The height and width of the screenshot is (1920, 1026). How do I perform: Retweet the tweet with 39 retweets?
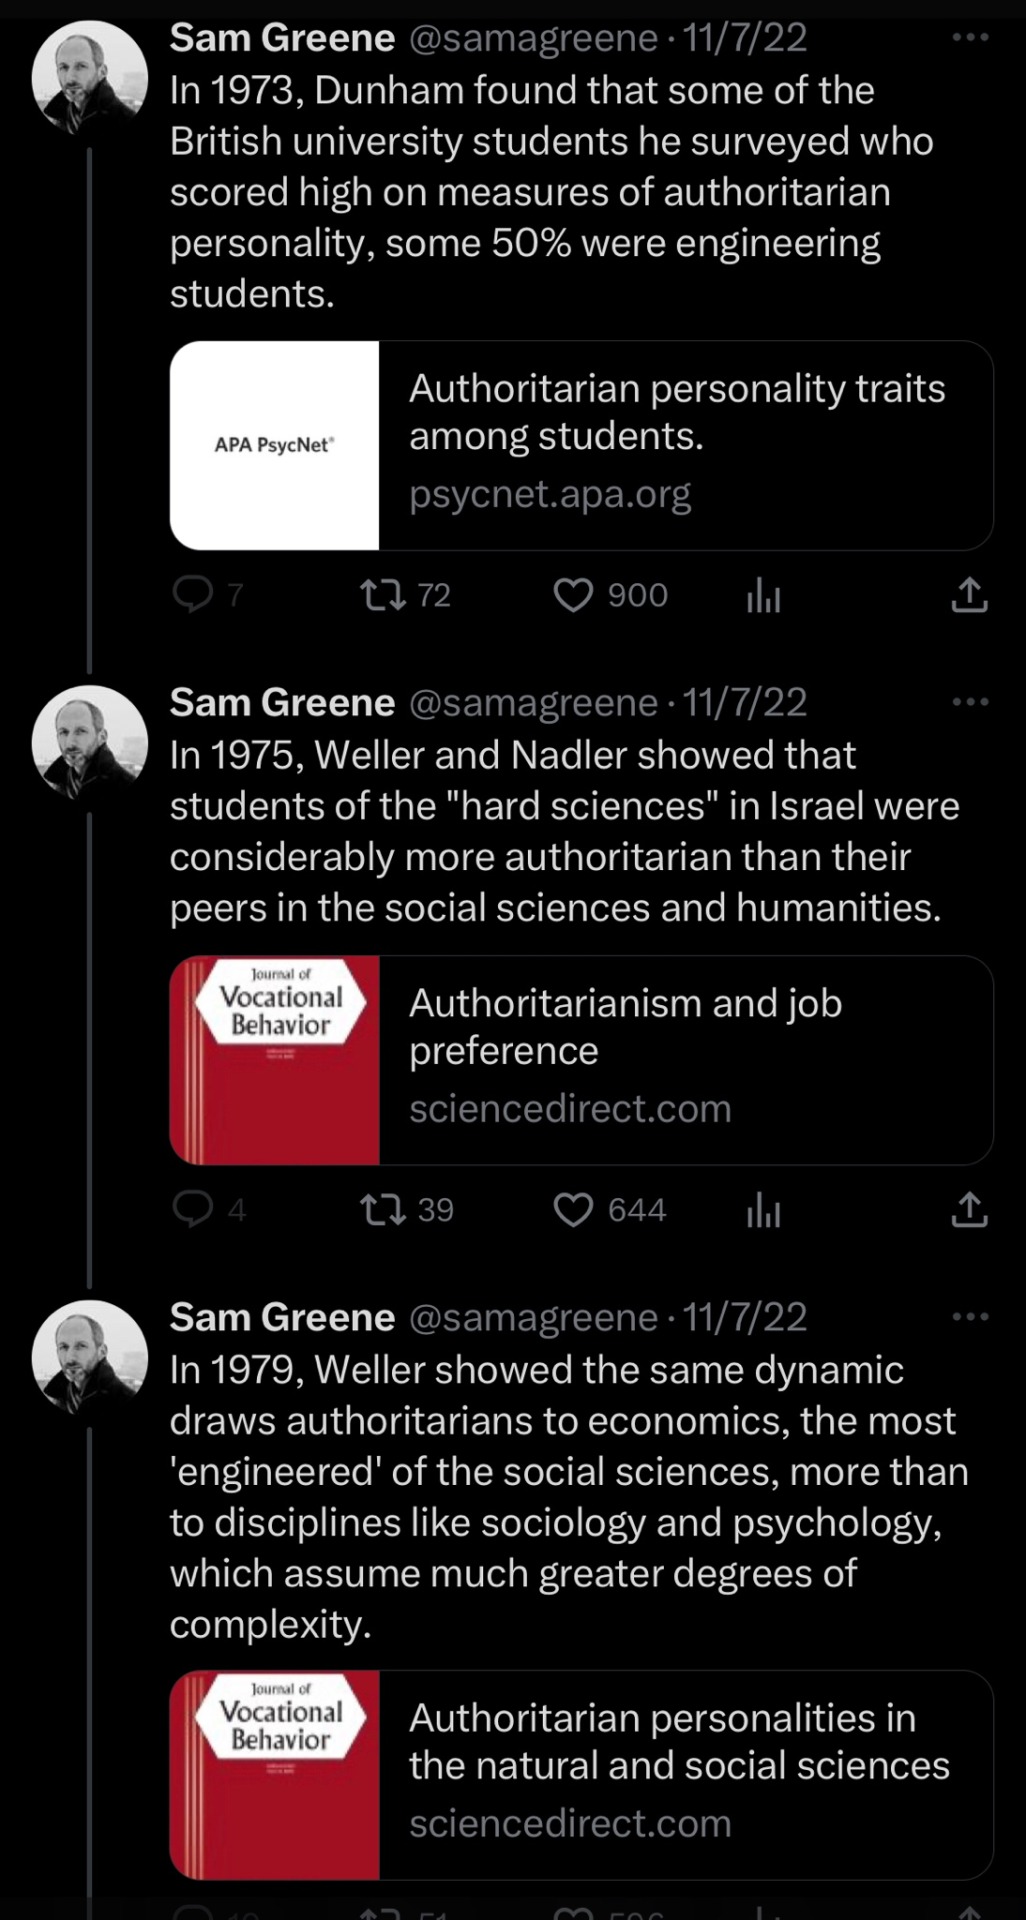pyautogui.click(x=383, y=1210)
